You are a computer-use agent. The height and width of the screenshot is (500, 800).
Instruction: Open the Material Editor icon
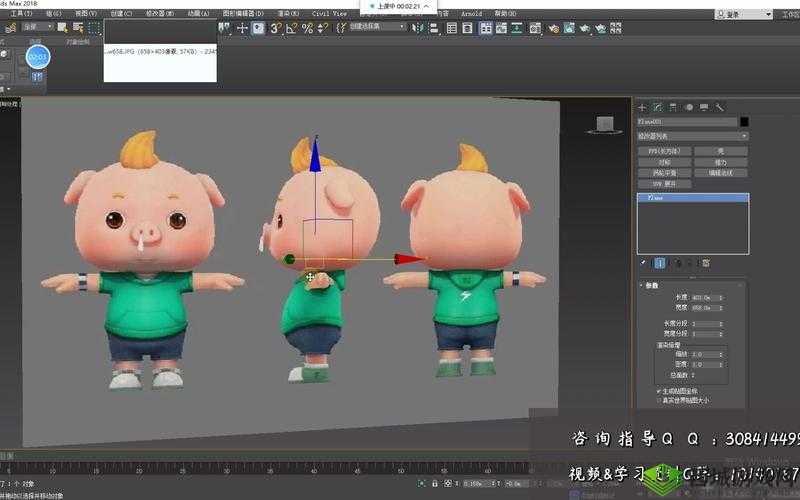tap(534, 28)
